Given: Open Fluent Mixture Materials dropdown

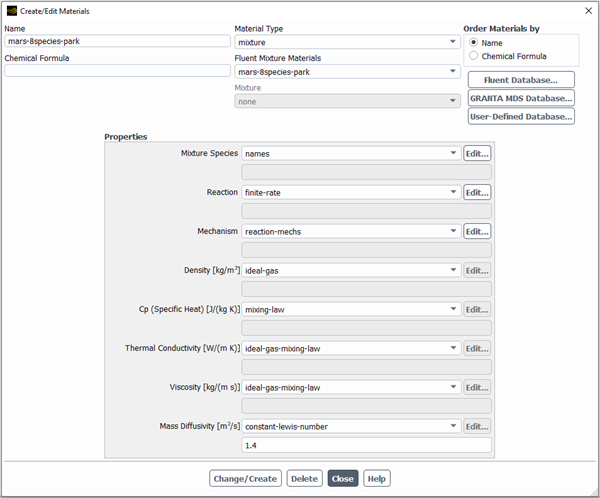Looking at the screenshot, I should (347, 72).
